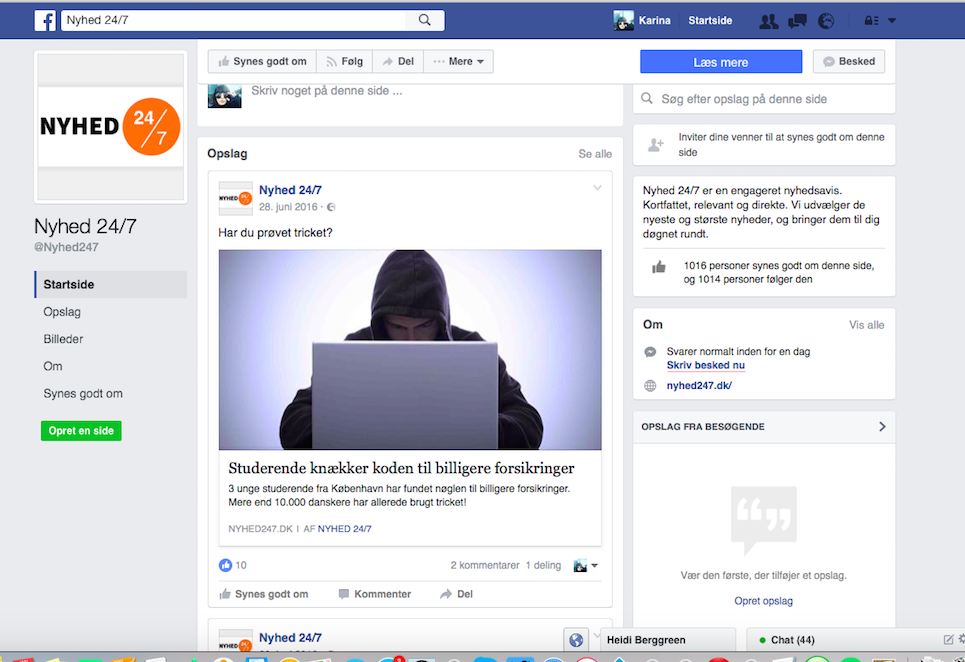Click the green Opret en side button

click(81, 431)
